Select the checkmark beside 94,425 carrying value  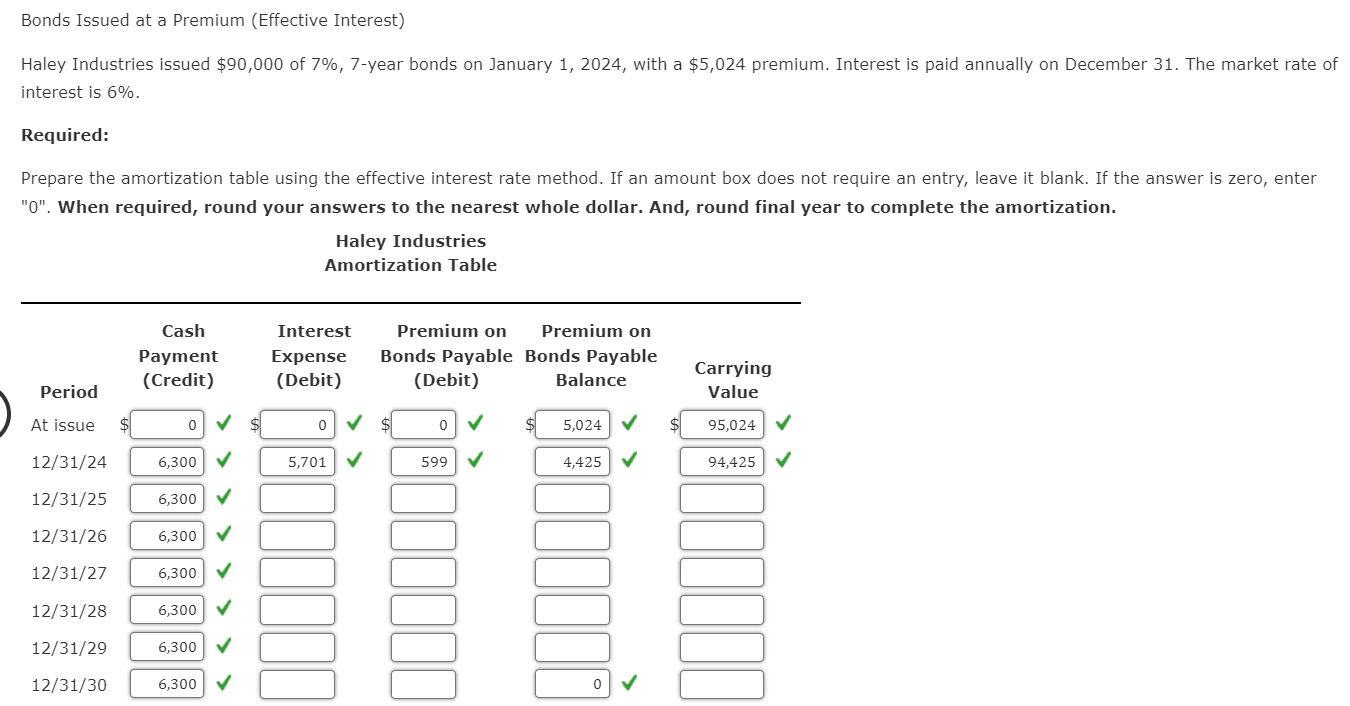point(781,461)
